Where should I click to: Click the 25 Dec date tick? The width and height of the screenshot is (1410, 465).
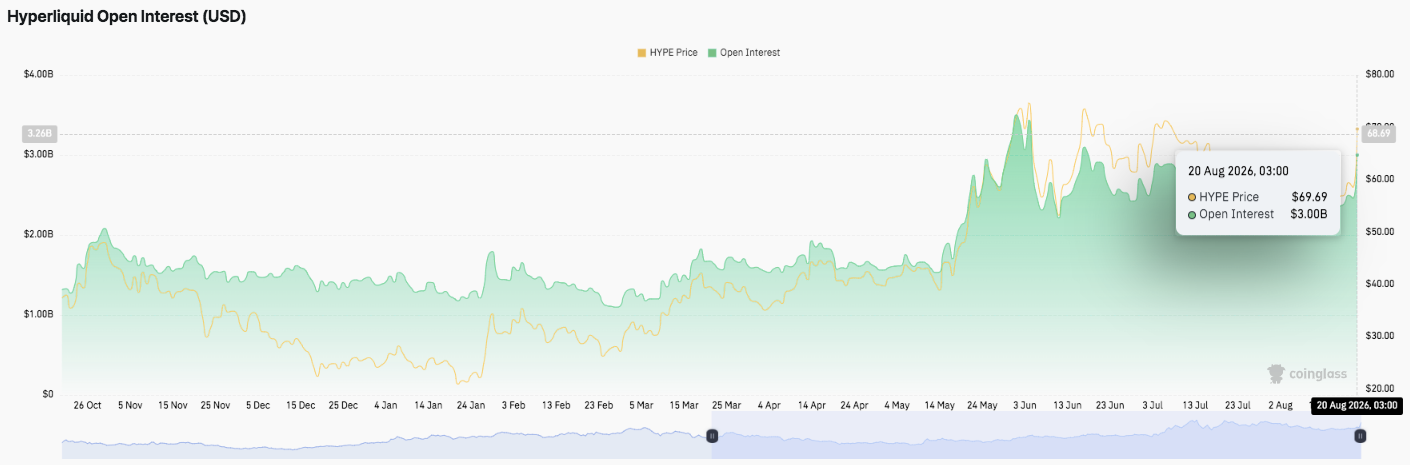tap(343, 405)
